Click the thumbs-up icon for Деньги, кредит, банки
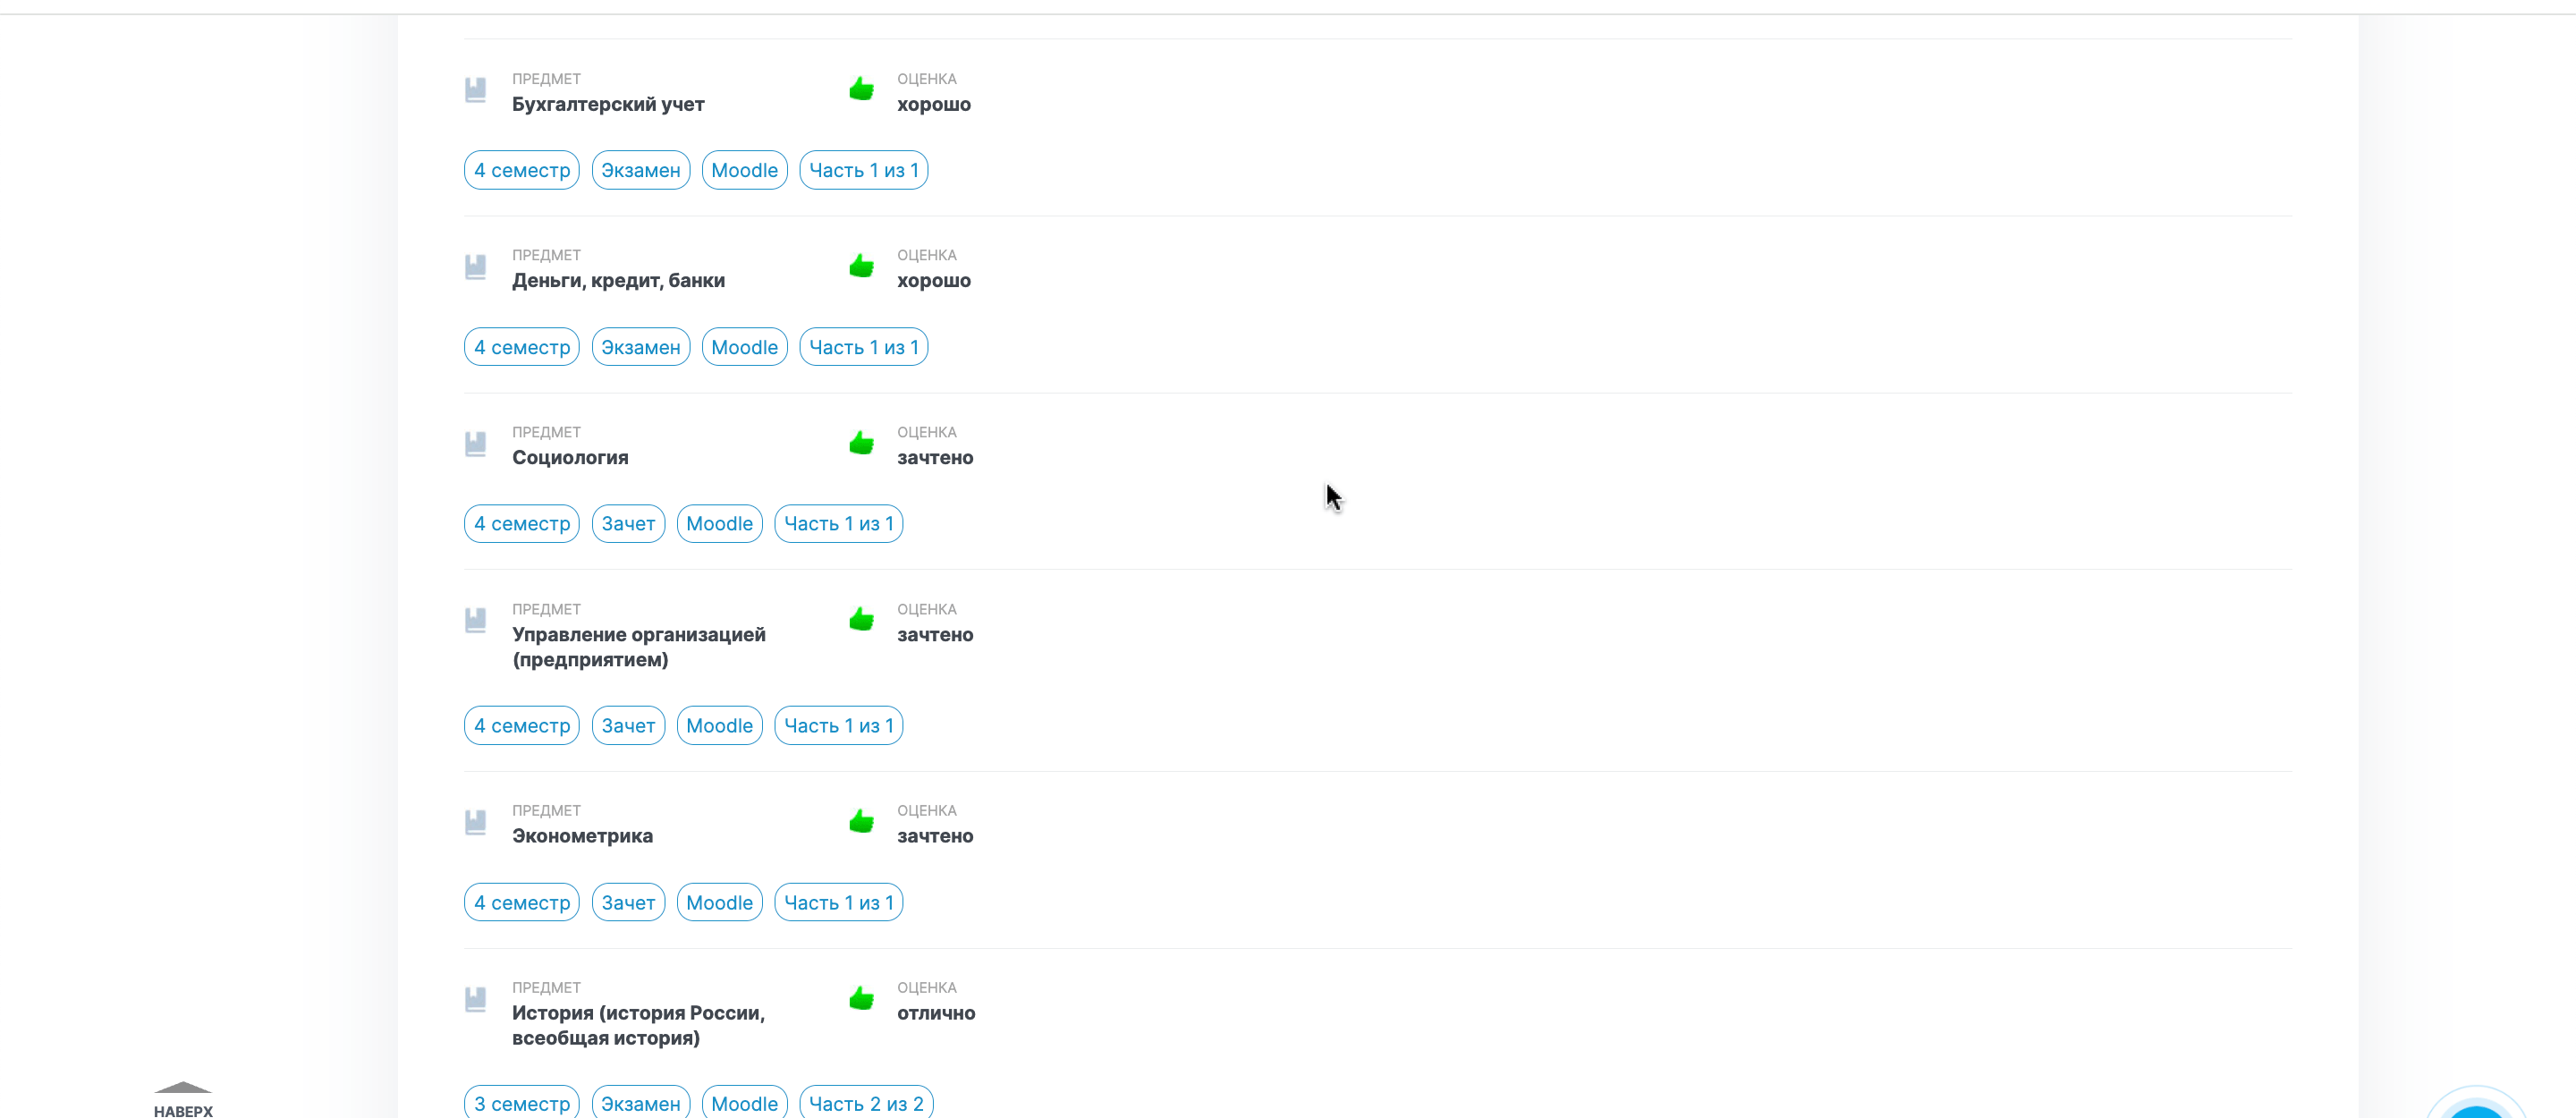 861,266
